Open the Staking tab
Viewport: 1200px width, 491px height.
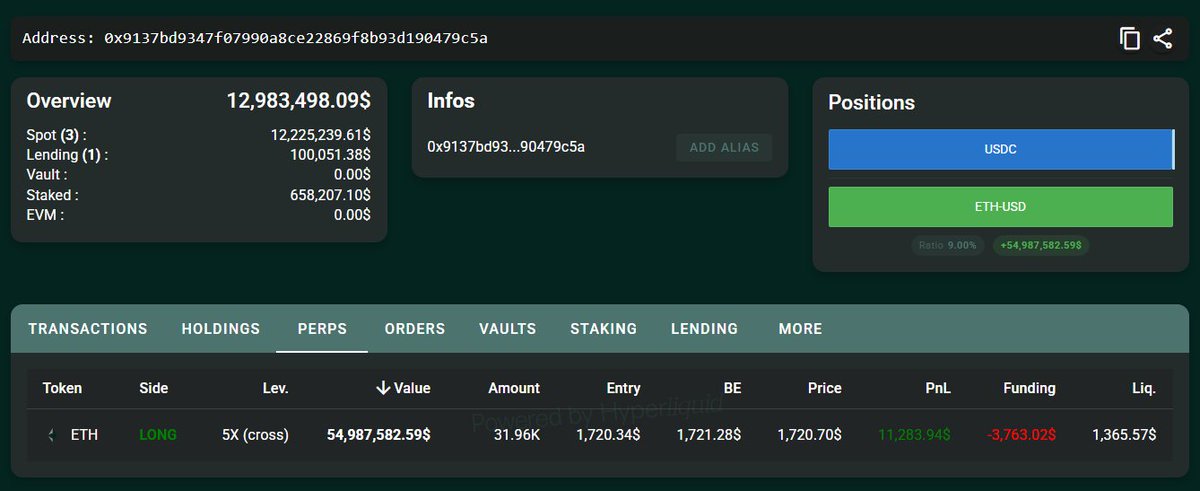pyautogui.click(x=604, y=329)
